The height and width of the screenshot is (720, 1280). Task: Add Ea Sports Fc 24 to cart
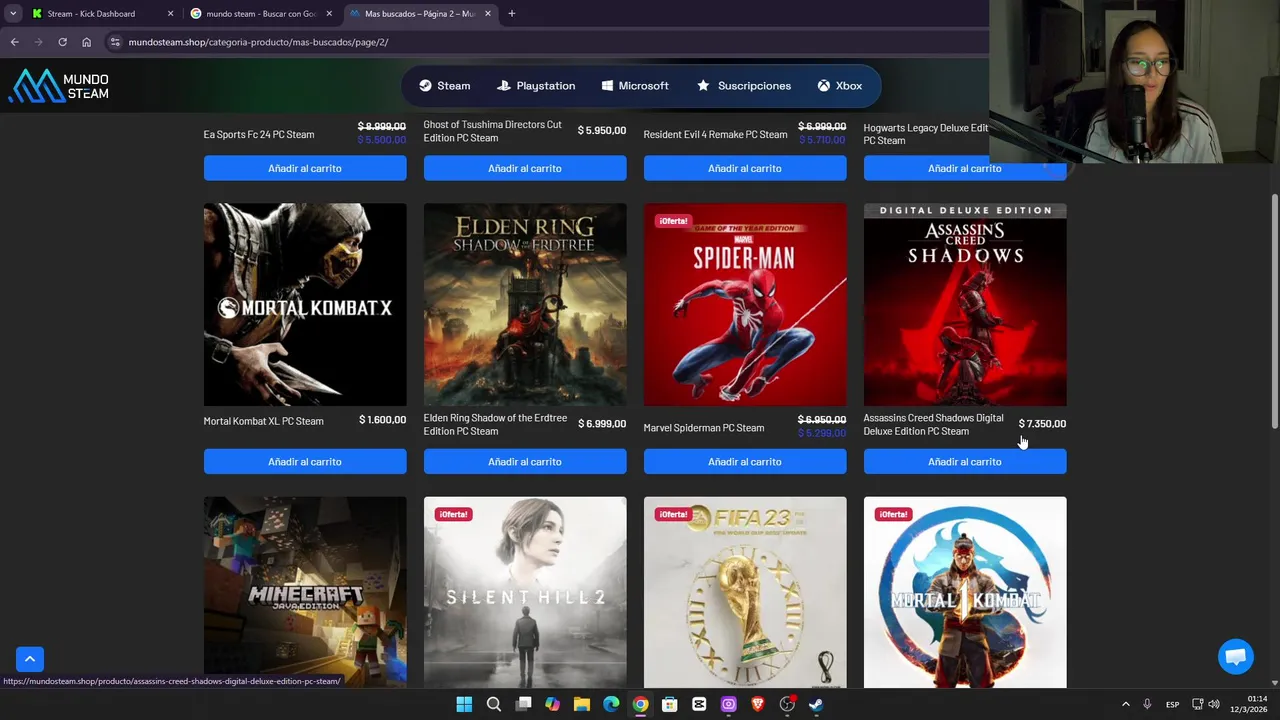(x=305, y=168)
